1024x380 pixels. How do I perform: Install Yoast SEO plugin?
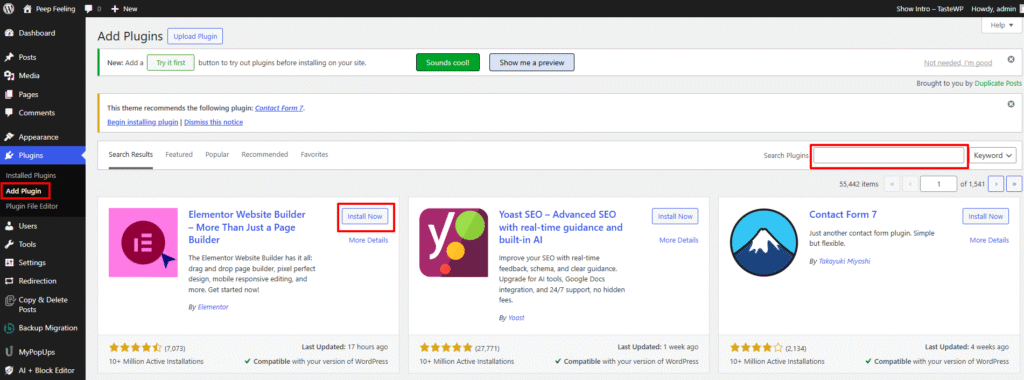click(x=675, y=216)
